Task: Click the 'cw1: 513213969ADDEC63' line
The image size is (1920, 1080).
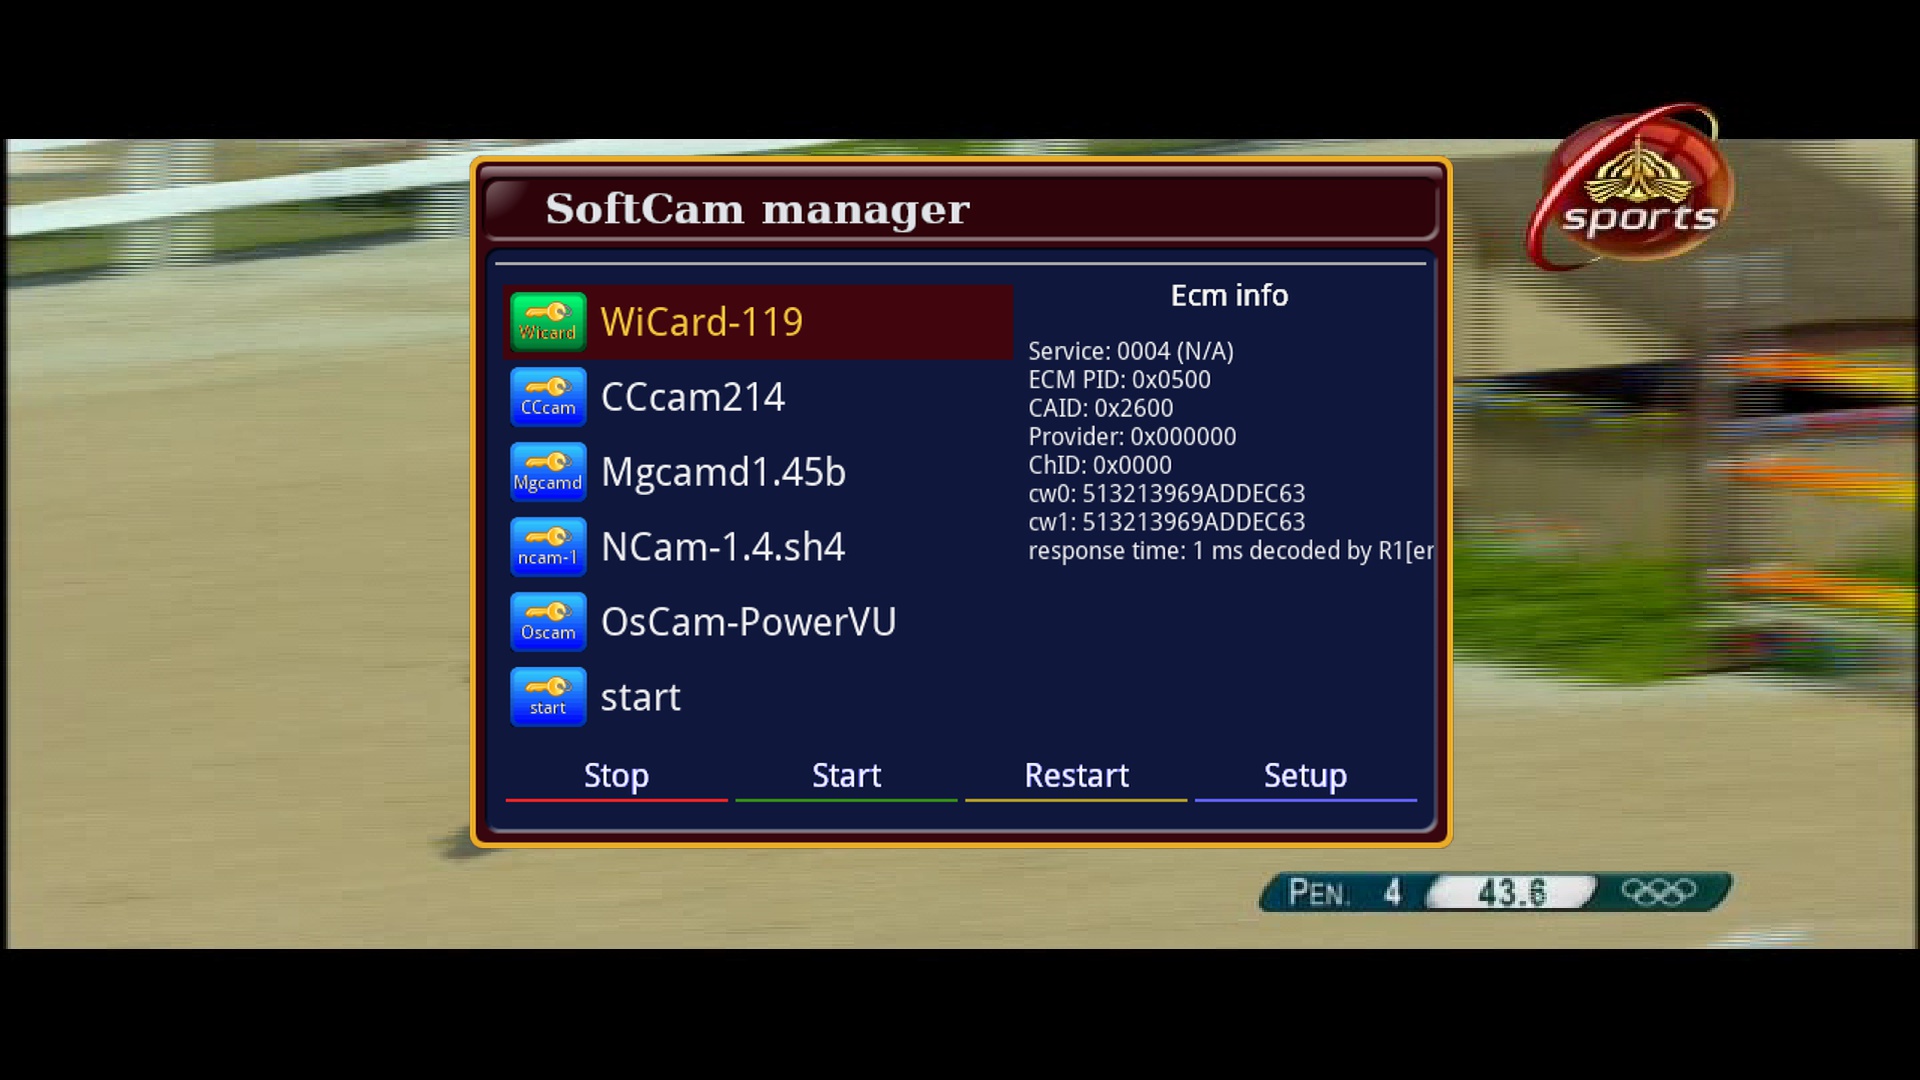Action: pos(1166,523)
